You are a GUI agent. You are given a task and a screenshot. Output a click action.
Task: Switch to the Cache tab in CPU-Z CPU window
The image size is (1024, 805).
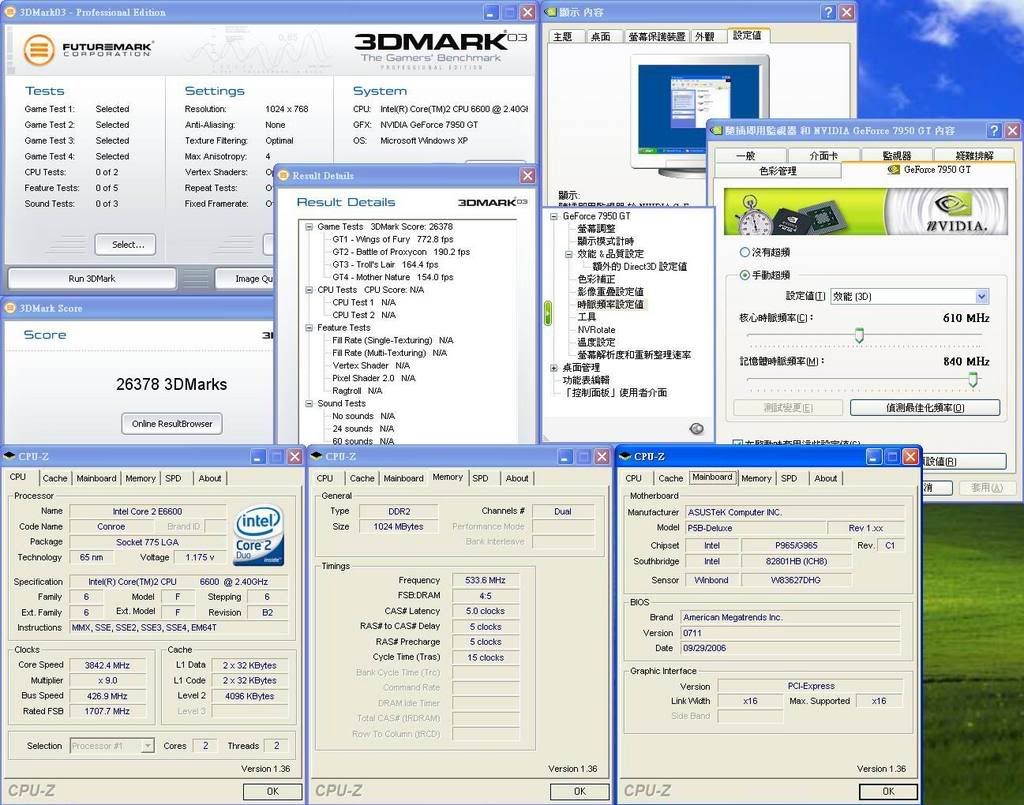point(55,478)
